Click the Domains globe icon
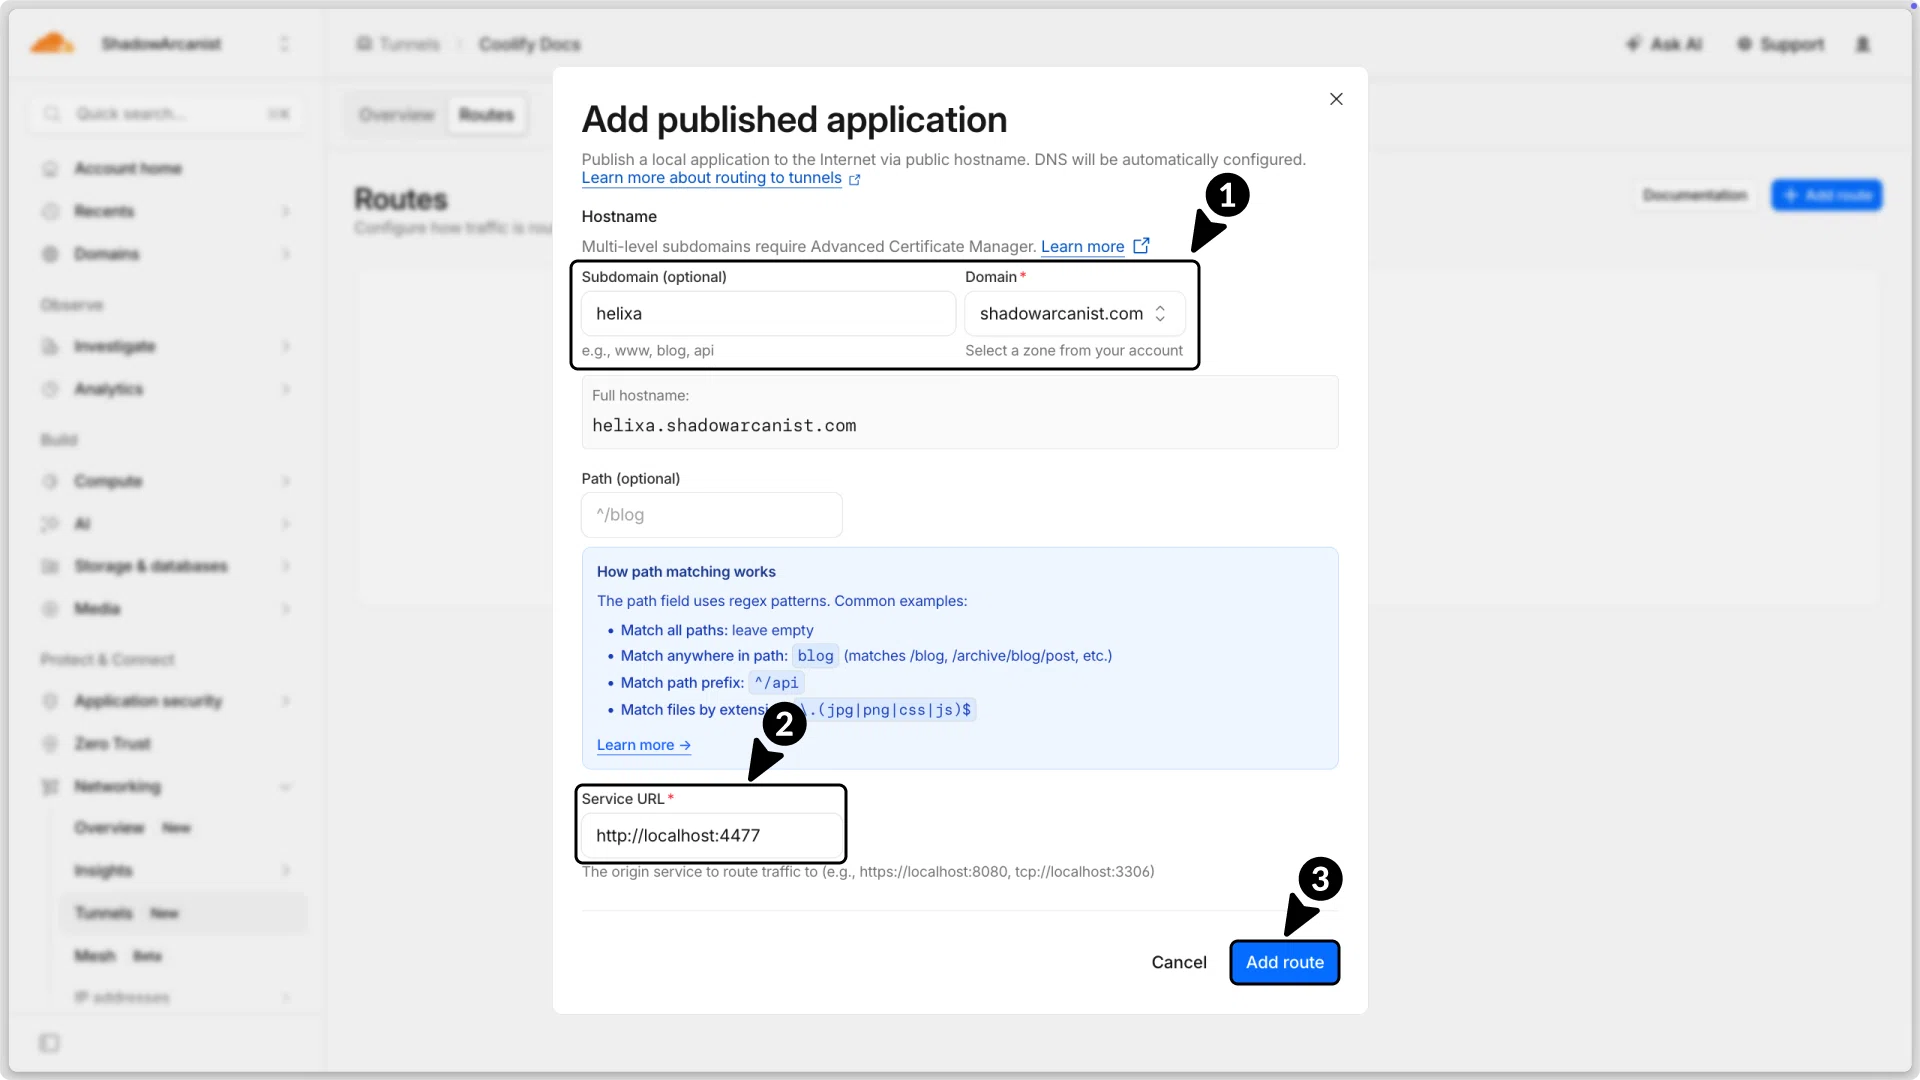This screenshot has height=1080, width=1920. [x=50, y=254]
